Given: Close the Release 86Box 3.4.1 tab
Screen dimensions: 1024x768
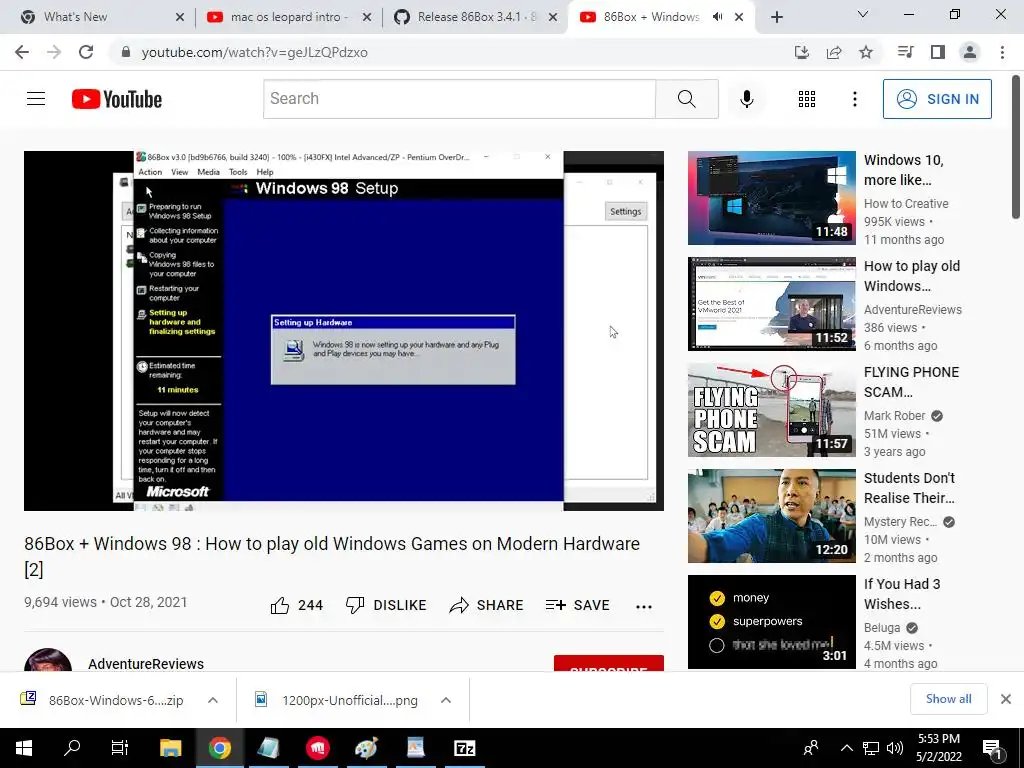Looking at the screenshot, I should pos(553,18).
